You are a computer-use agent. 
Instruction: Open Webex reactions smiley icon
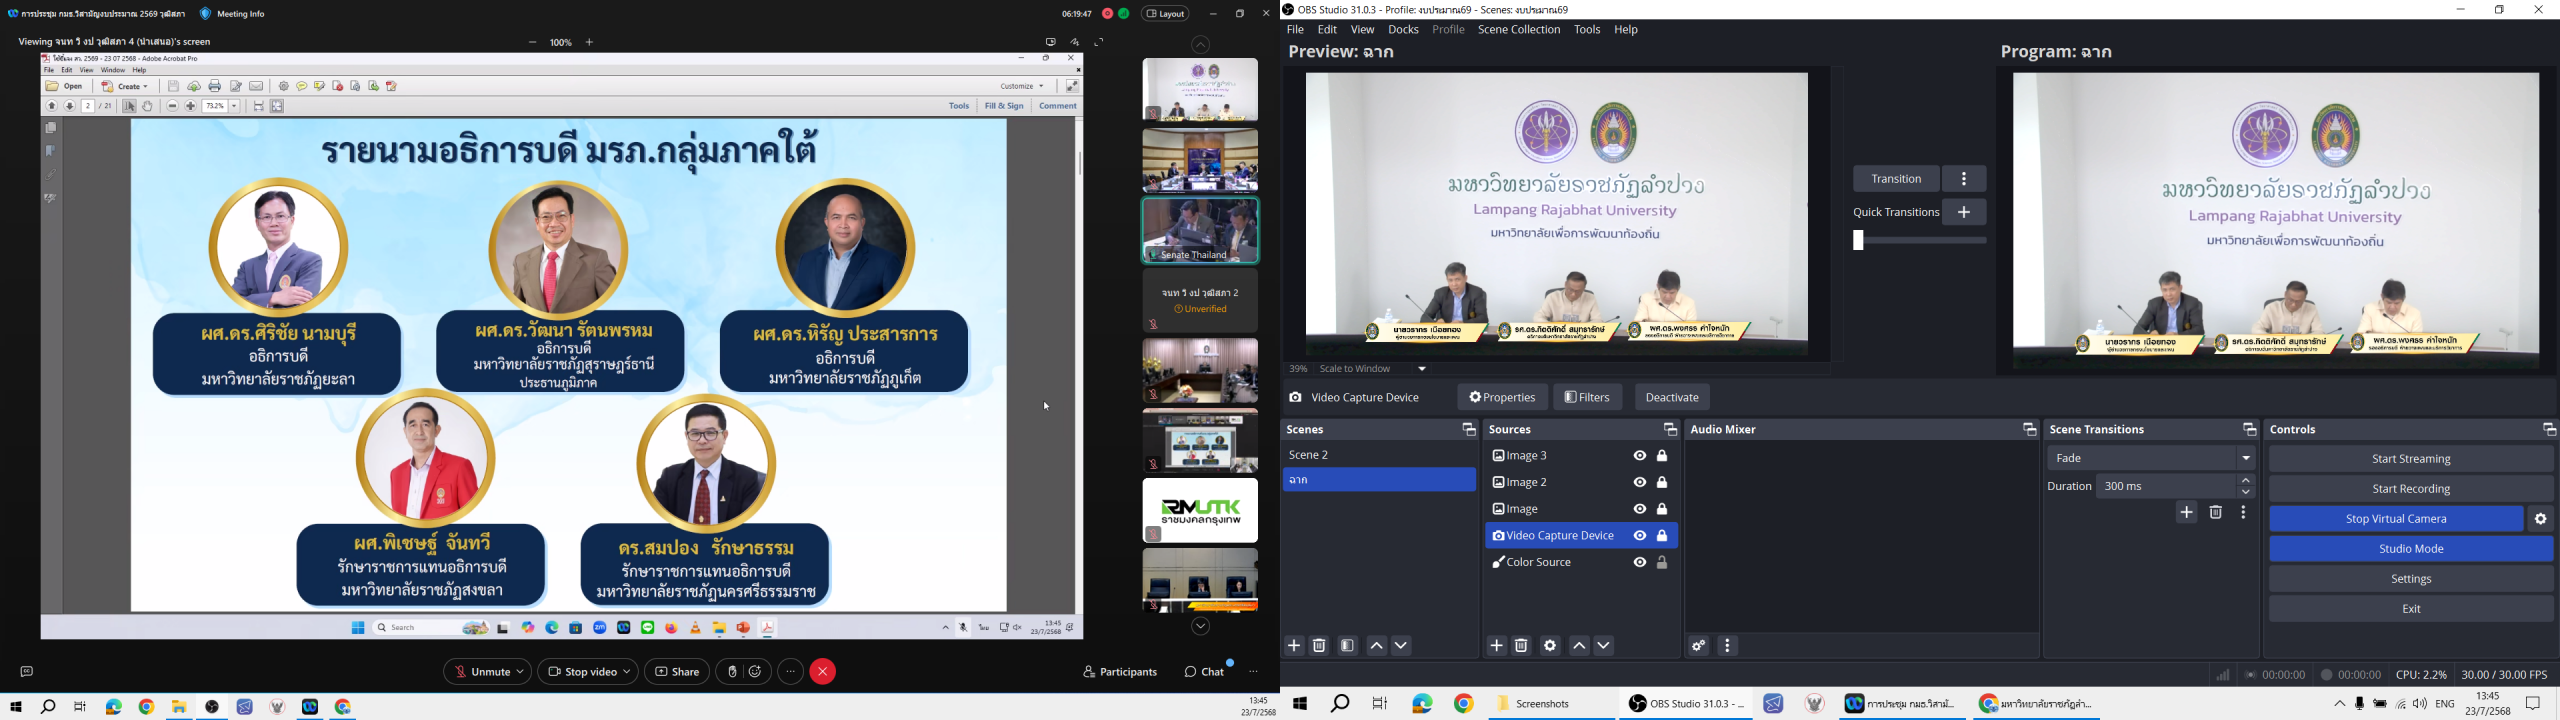pos(756,672)
